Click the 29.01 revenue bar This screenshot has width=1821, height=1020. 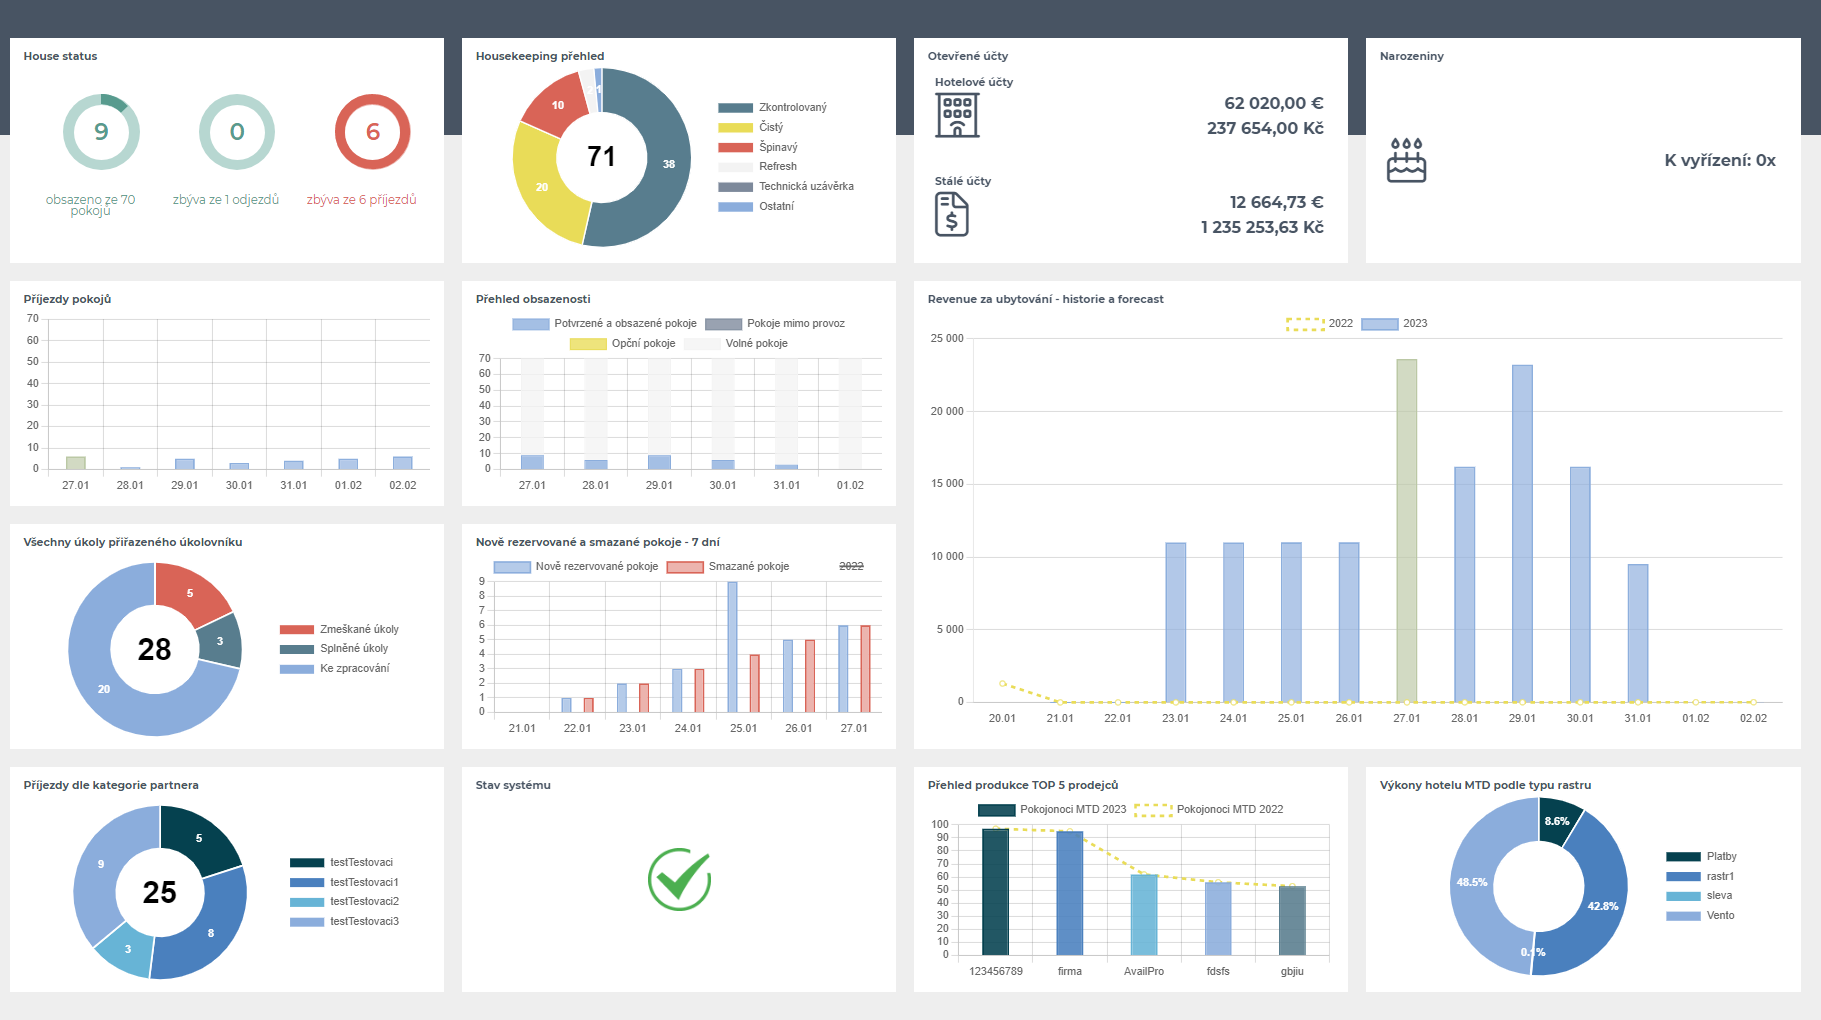pyautogui.click(x=1522, y=533)
